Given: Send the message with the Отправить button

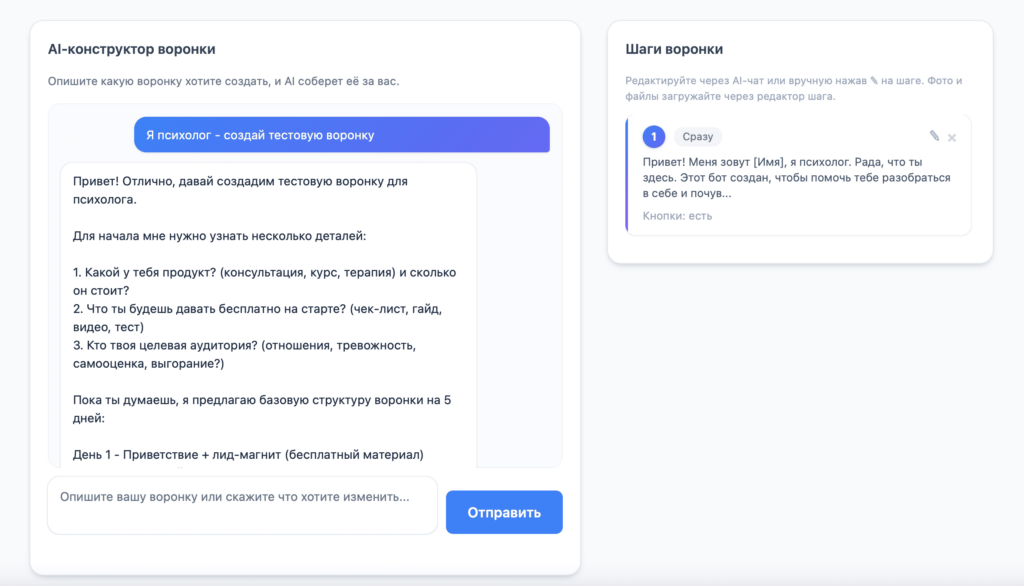Looking at the screenshot, I should coord(504,512).
